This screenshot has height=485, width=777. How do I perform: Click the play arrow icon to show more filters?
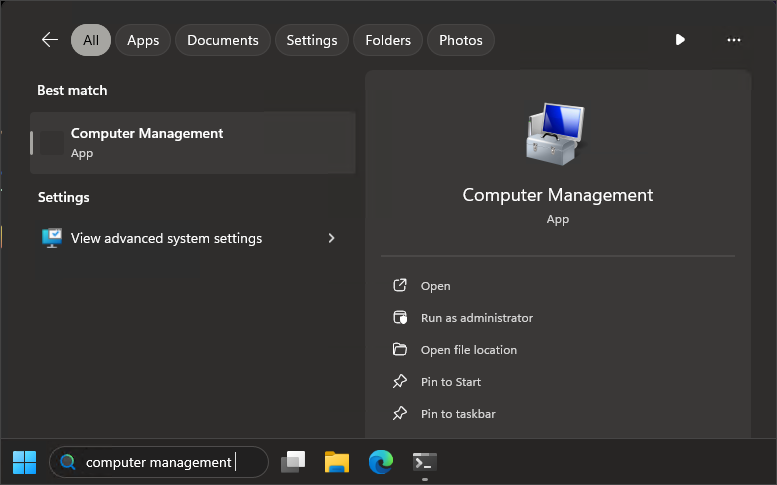tap(680, 40)
